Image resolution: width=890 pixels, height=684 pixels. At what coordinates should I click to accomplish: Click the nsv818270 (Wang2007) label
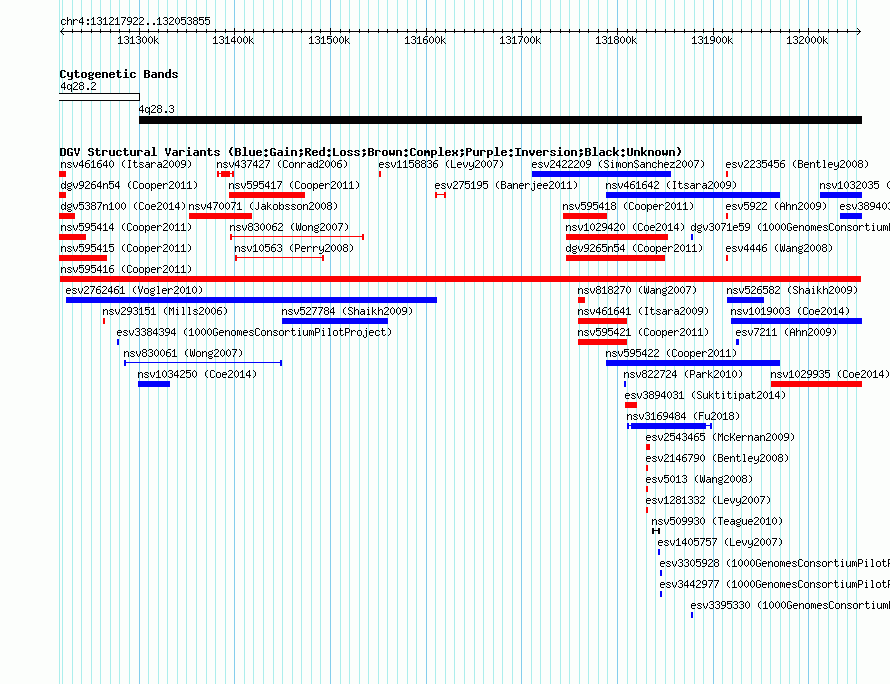coord(637,290)
